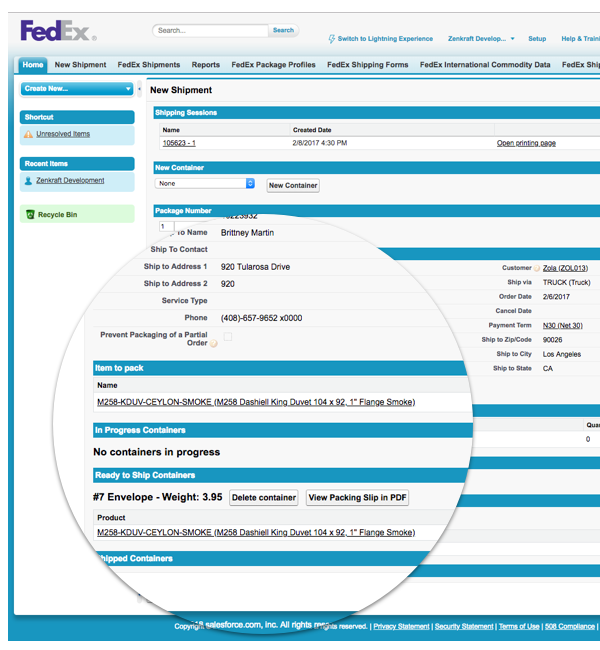Click the #7 Envelope - Weight: 3.95 heading
The image size is (600, 650).
[x=158, y=497]
